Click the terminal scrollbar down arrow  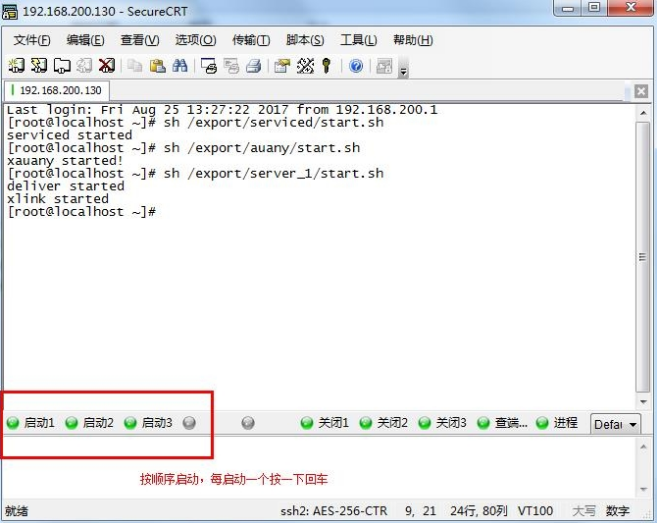[643, 402]
